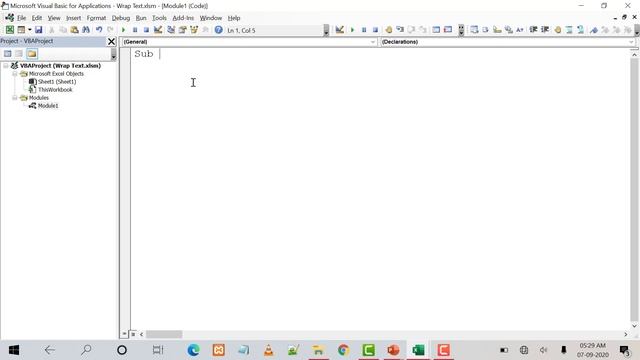The width and height of the screenshot is (640, 360).
Task: Close the Project - VBAProject panel
Action: pyautogui.click(x=111, y=41)
